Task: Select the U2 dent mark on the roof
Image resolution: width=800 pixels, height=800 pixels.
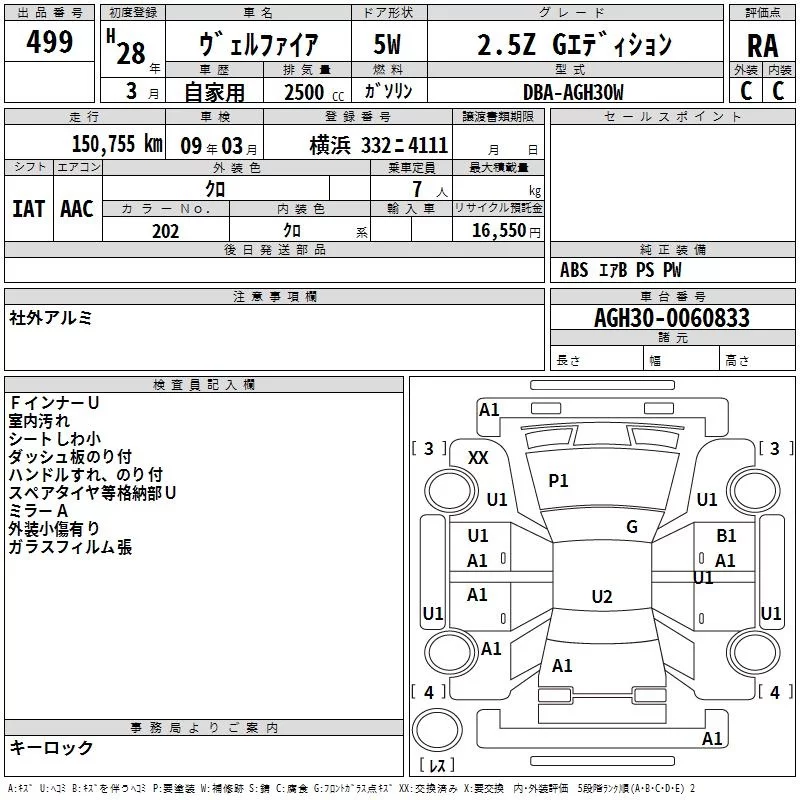Action: pos(601,597)
